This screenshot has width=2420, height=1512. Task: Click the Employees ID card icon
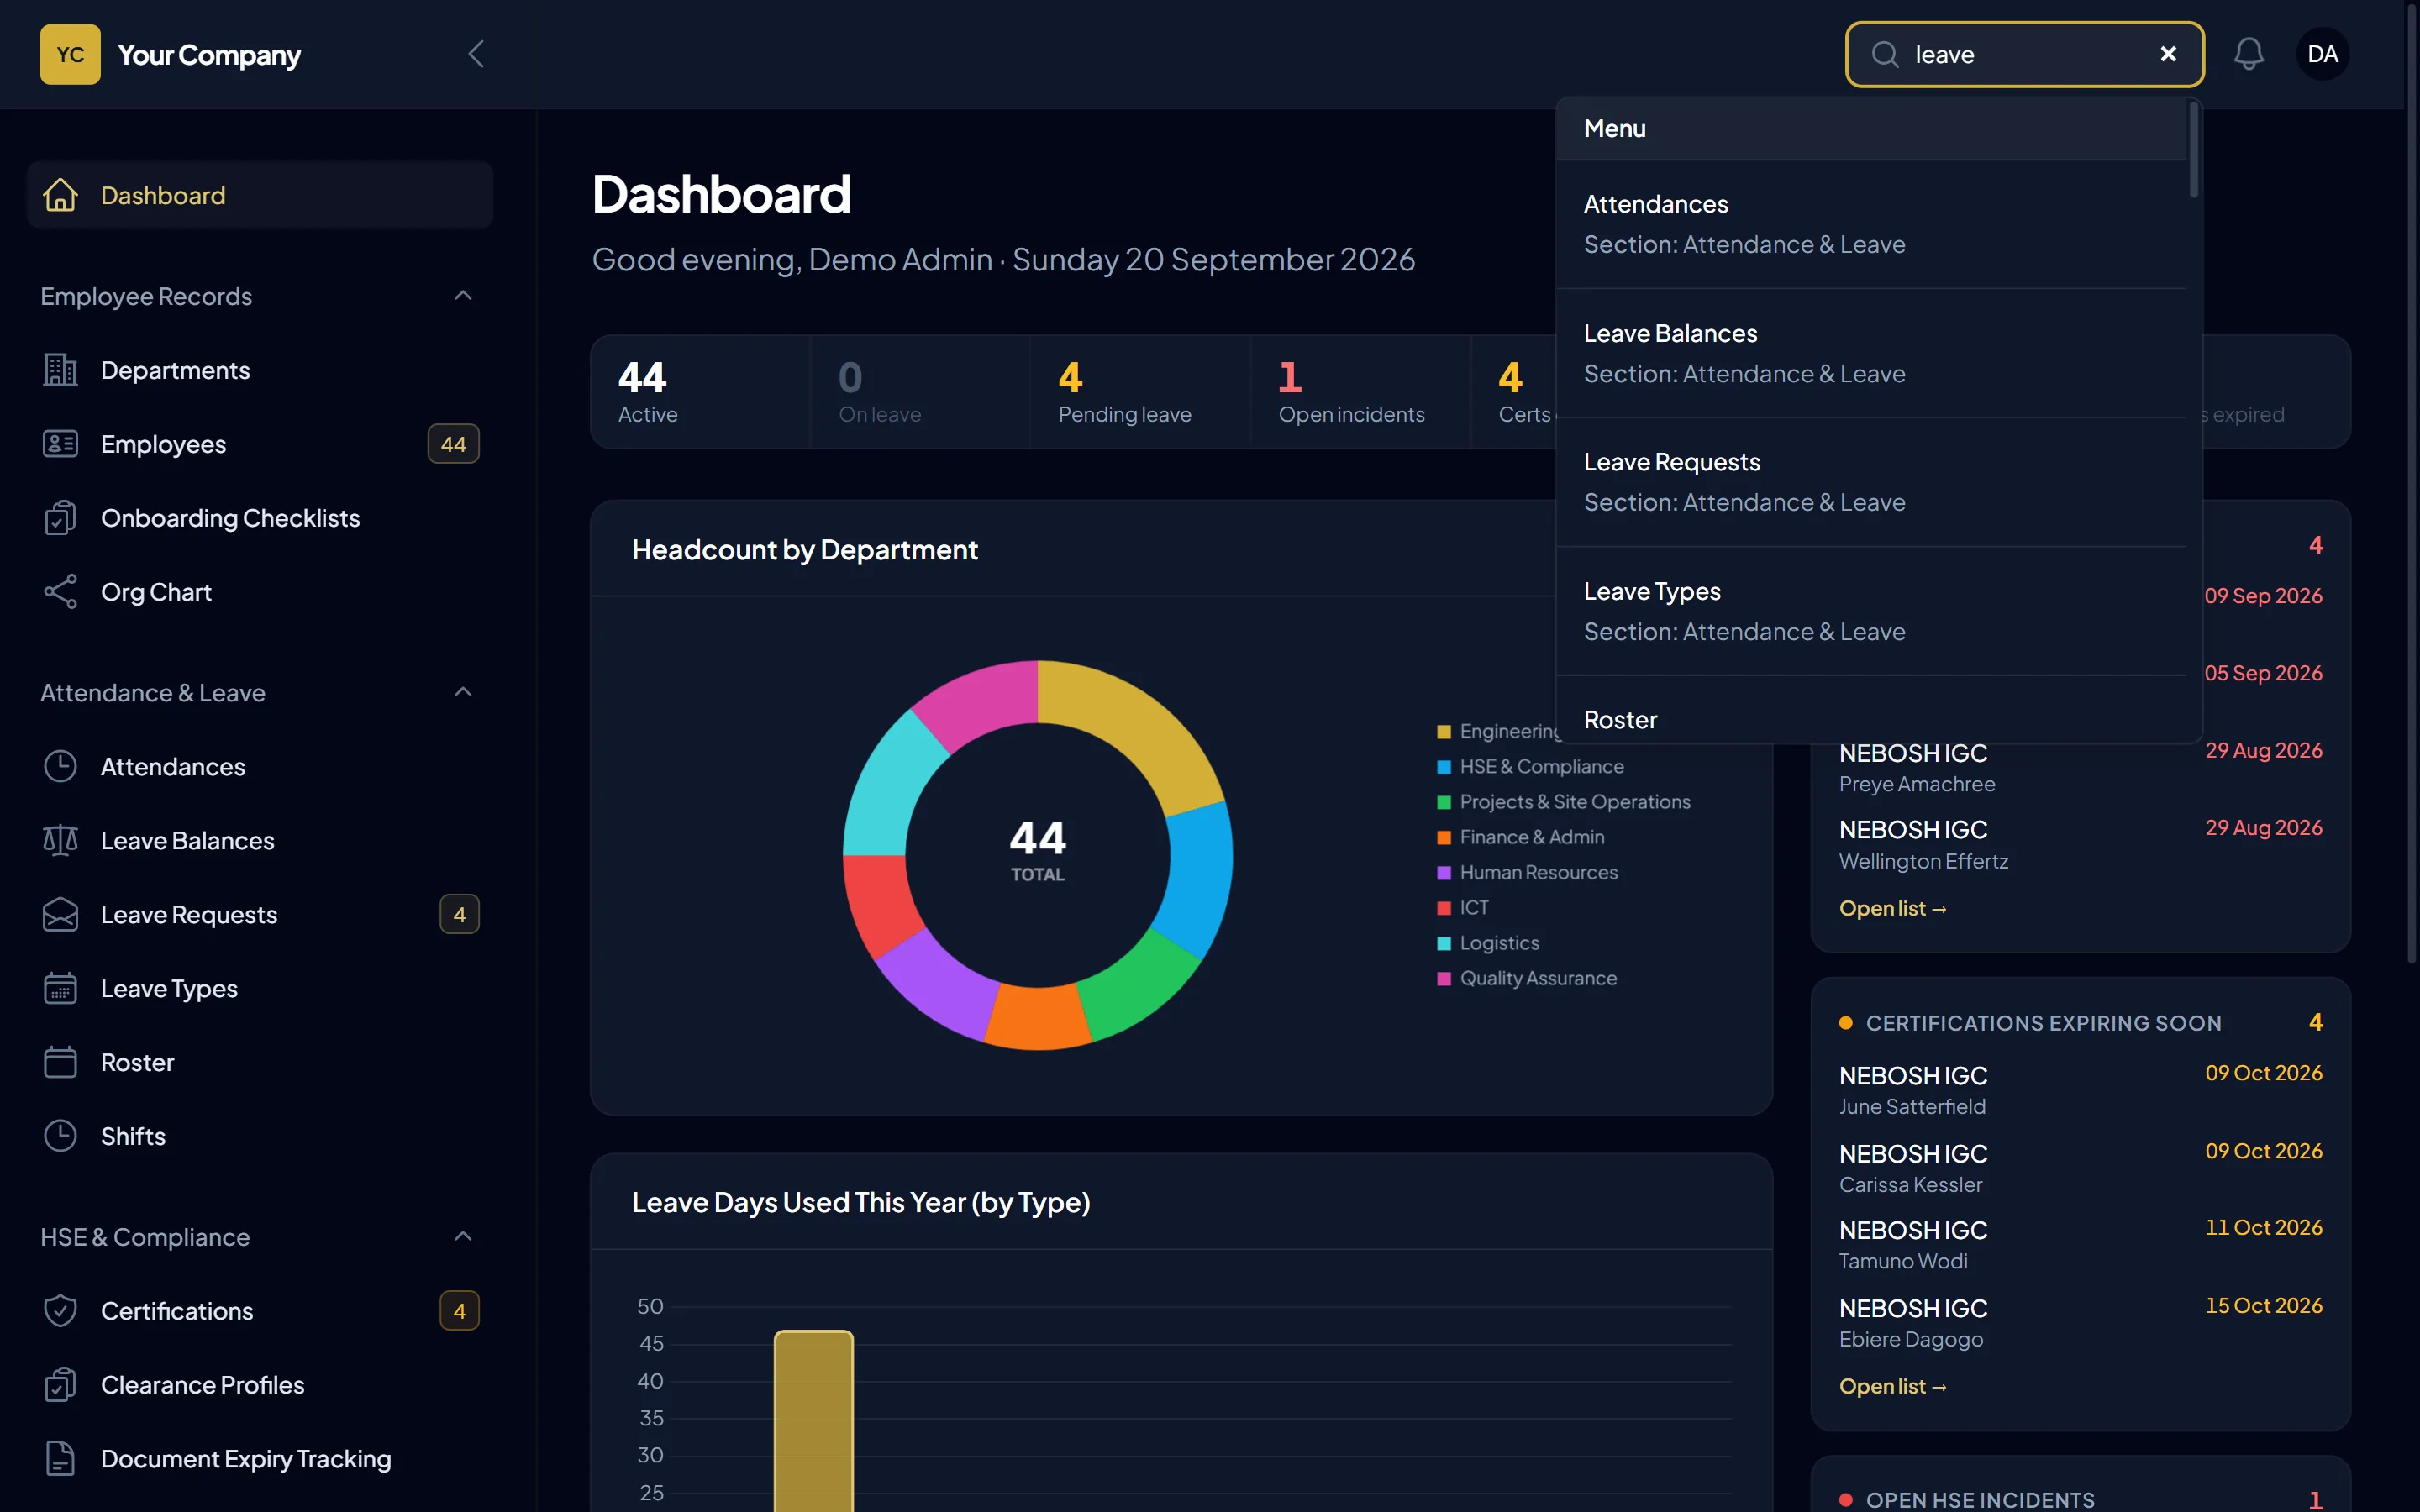coord(60,444)
